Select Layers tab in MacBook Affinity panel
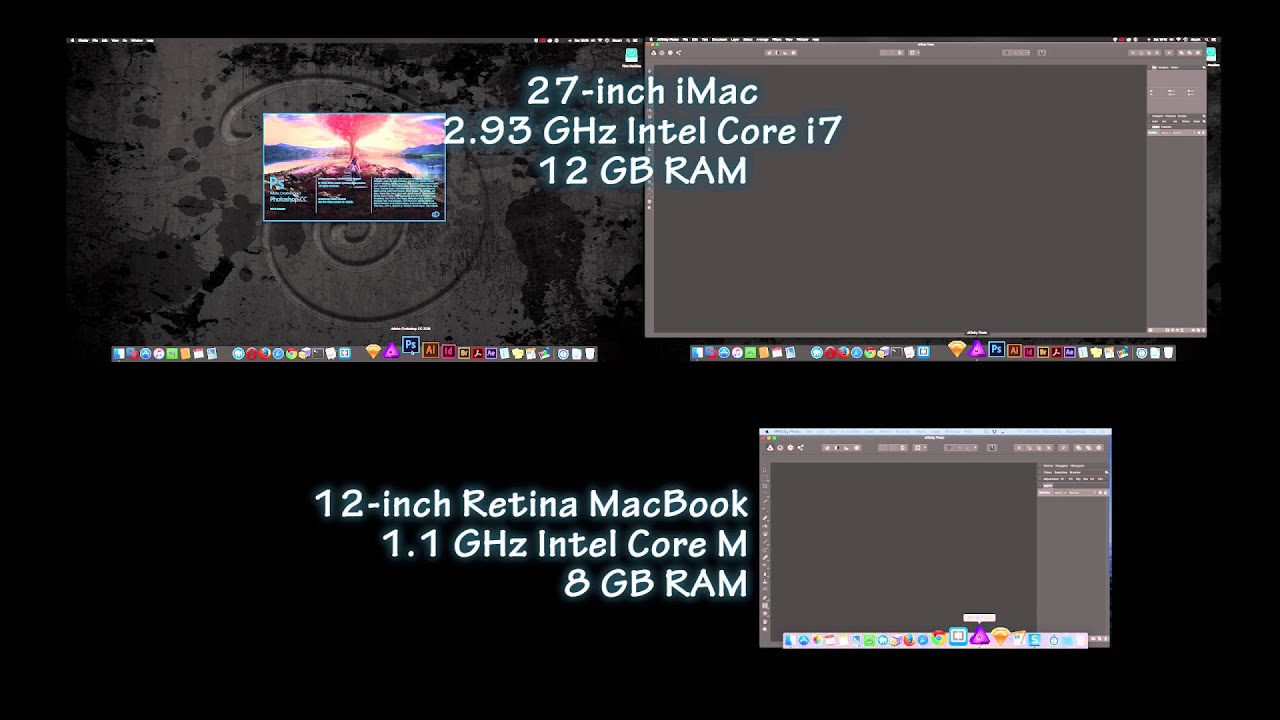Viewport: 1280px width, 720px height. [1048, 485]
